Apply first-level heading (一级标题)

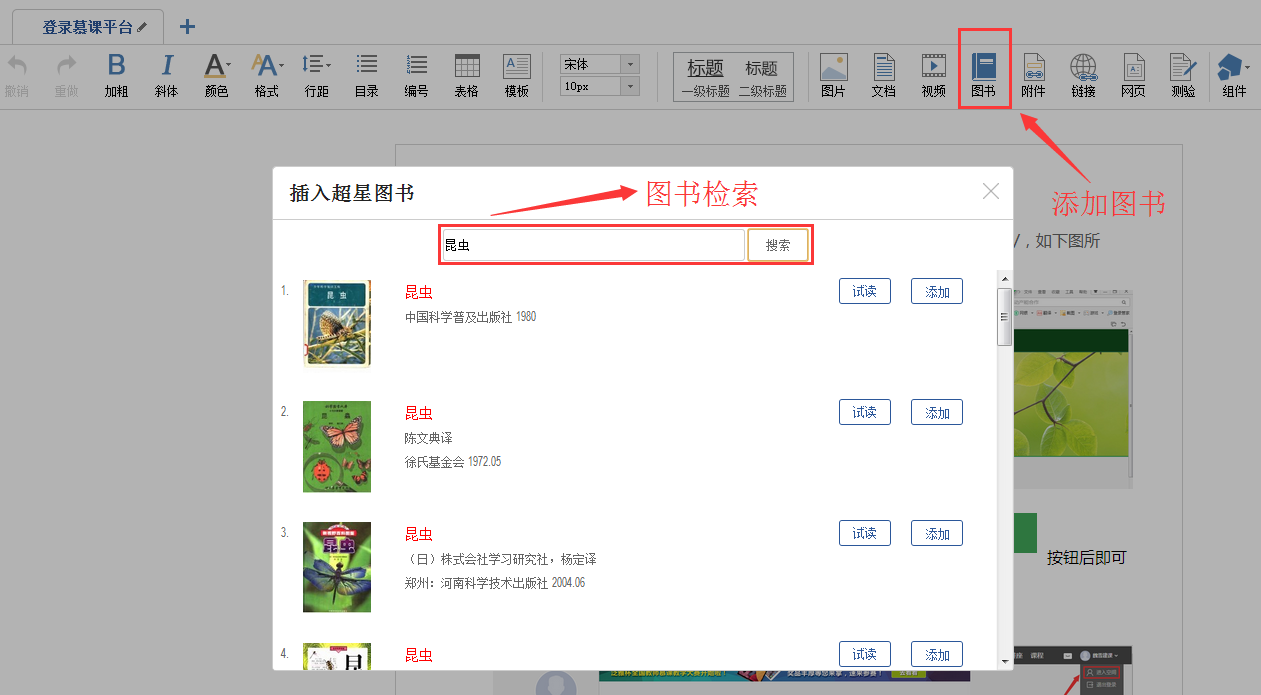[x=706, y=78]
